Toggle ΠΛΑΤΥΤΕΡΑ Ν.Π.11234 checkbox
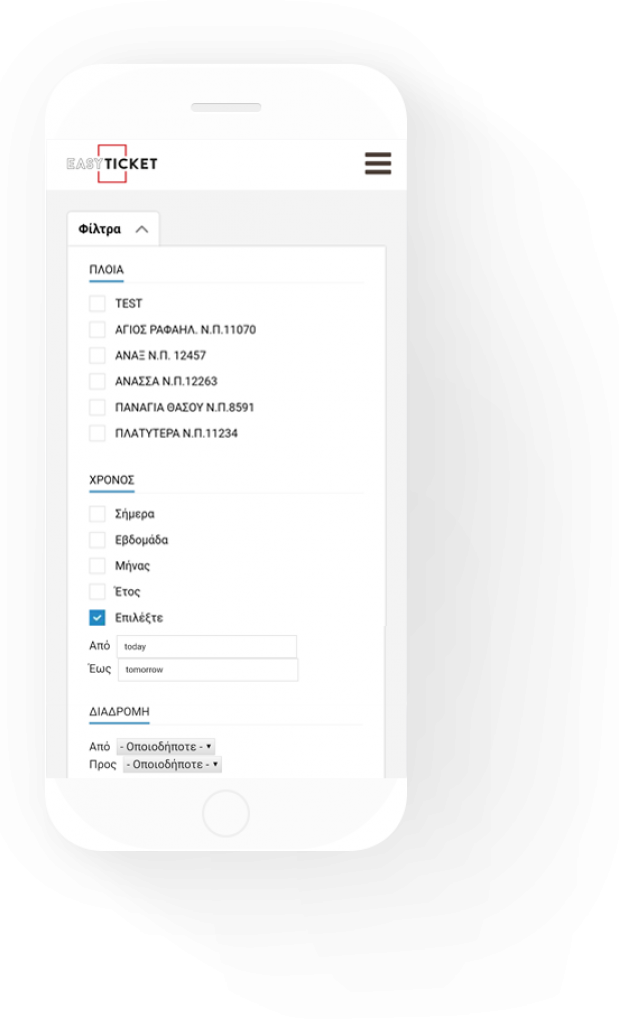The height and width of the screenshot is (1019, 619). click(x=97, y=433)
